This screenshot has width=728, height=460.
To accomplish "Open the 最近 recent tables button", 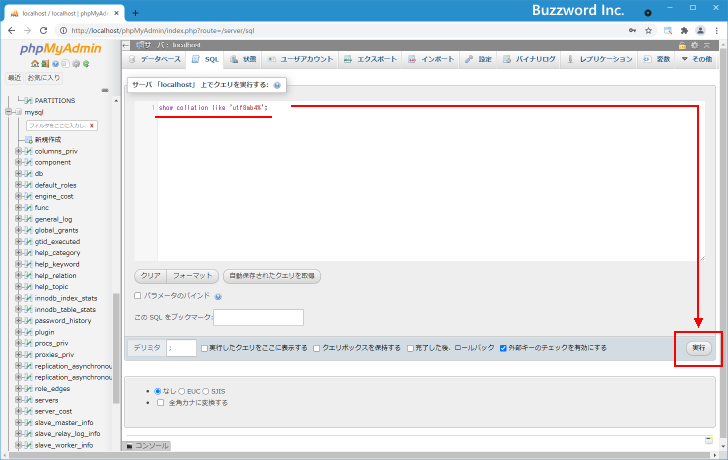I will [x=14, y=78].
